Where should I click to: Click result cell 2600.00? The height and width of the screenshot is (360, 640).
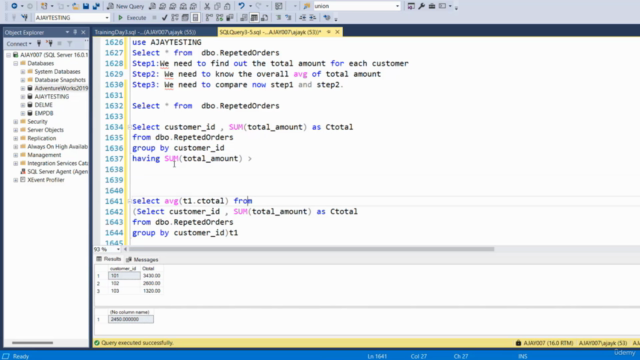point(152,283)
